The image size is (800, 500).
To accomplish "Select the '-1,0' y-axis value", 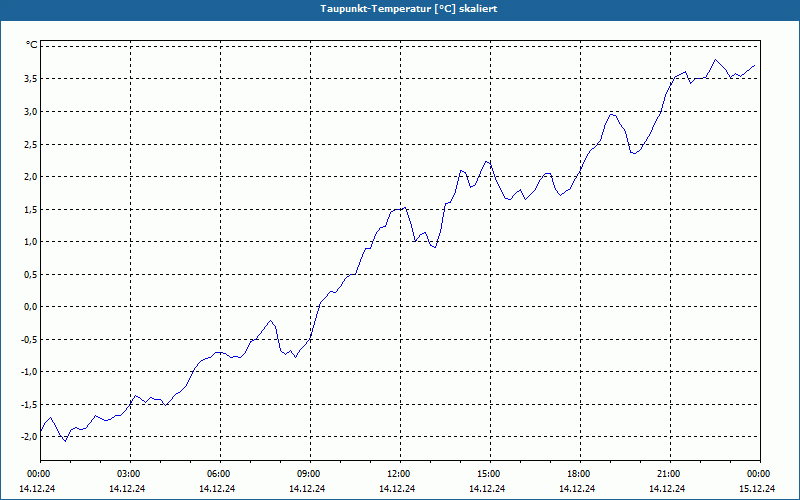I will [30, 371].
